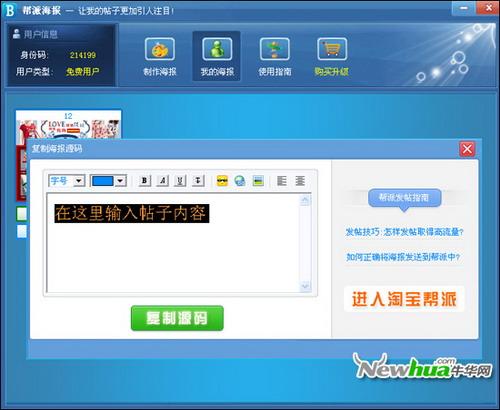500x410 pixels.
Task: Close the 复制海报源码 dialog
Action: (467, 149)
